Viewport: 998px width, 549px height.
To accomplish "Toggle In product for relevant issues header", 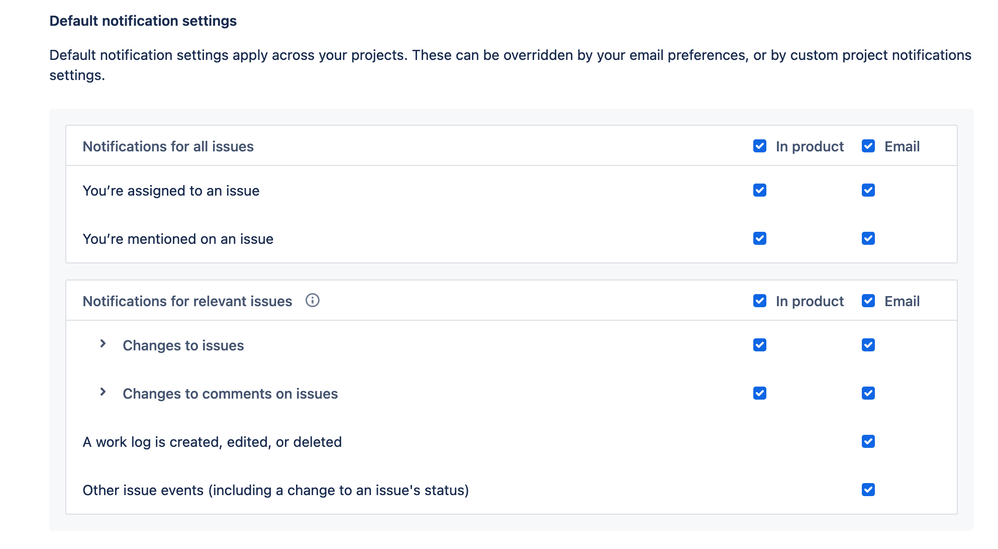I will [x=760, y=301].
